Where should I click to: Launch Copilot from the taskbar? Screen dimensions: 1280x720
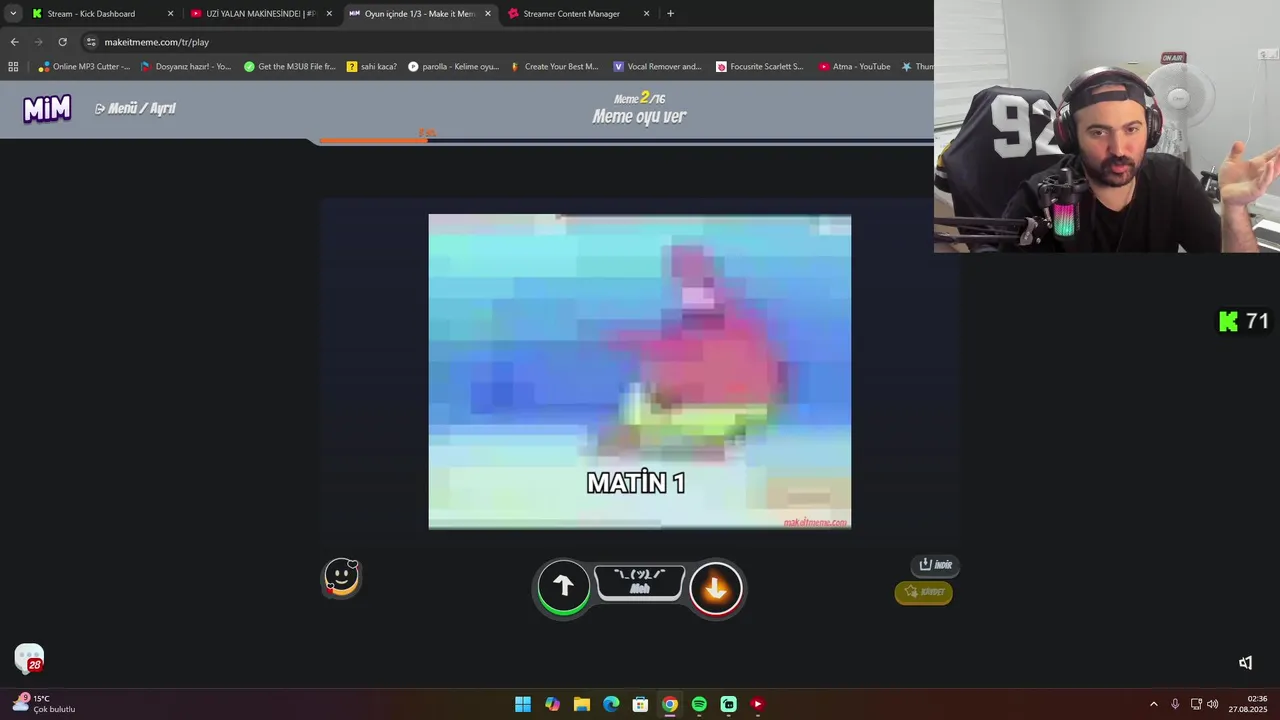tap(552, 704)
